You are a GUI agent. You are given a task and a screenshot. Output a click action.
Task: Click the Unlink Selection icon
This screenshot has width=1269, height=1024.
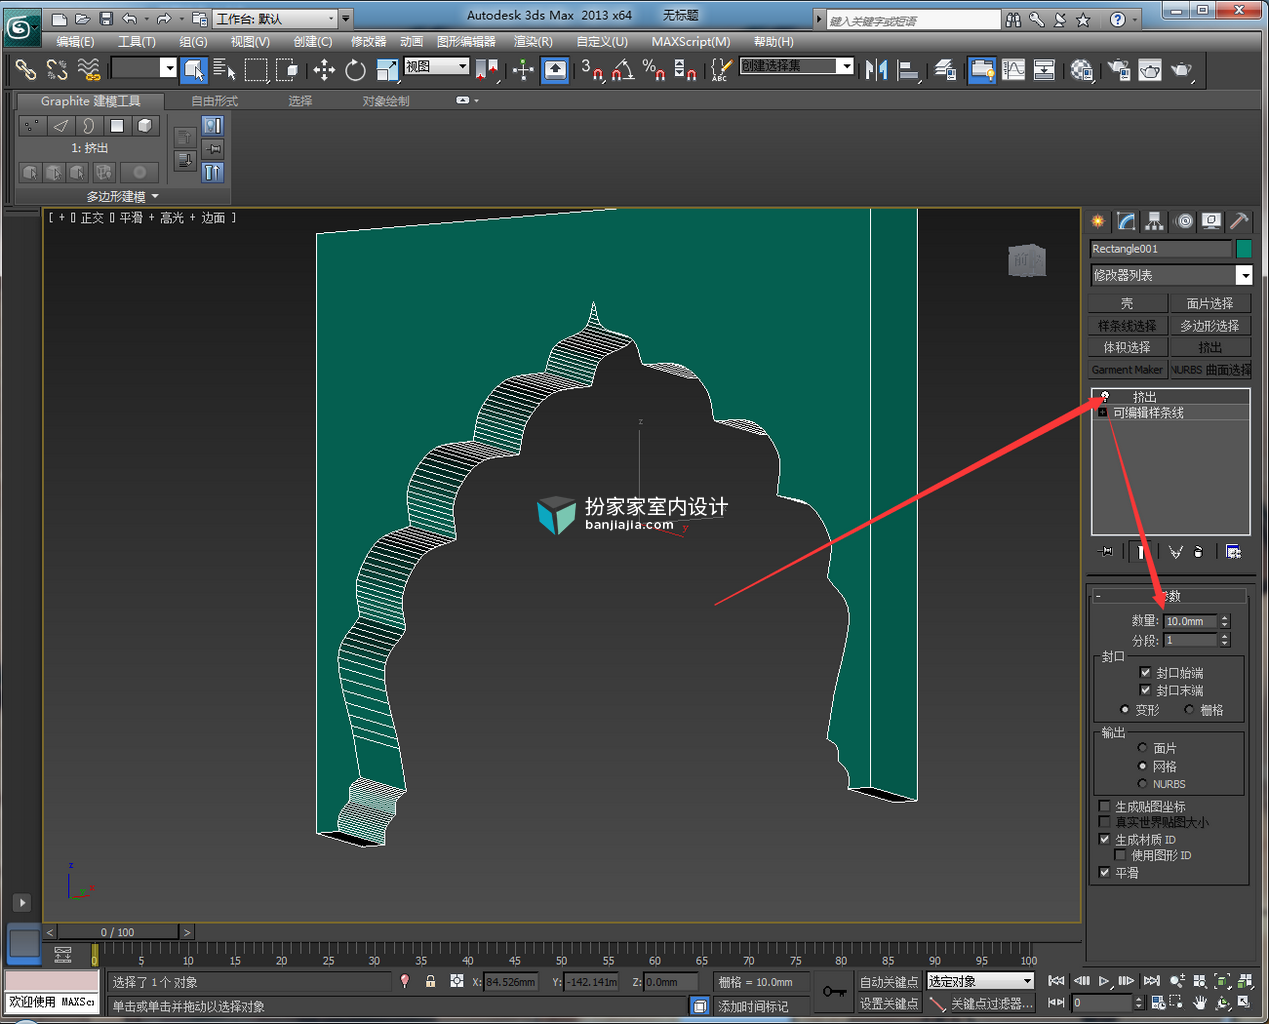click(57, 69)
